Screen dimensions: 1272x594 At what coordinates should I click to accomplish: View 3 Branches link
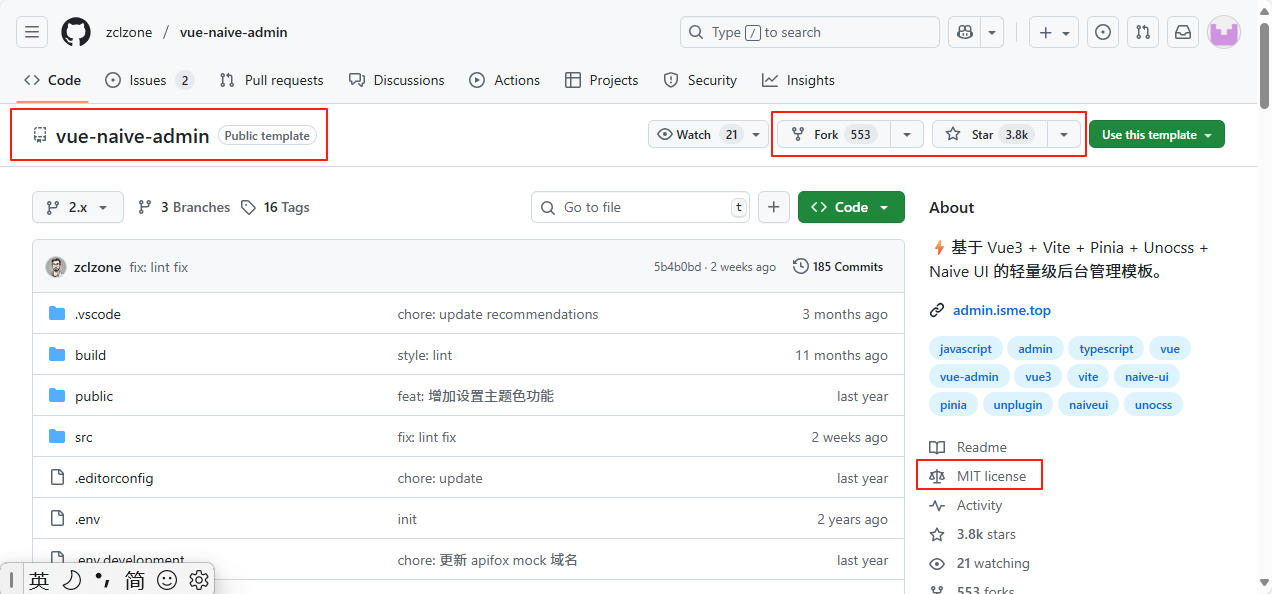coord(184,207)
